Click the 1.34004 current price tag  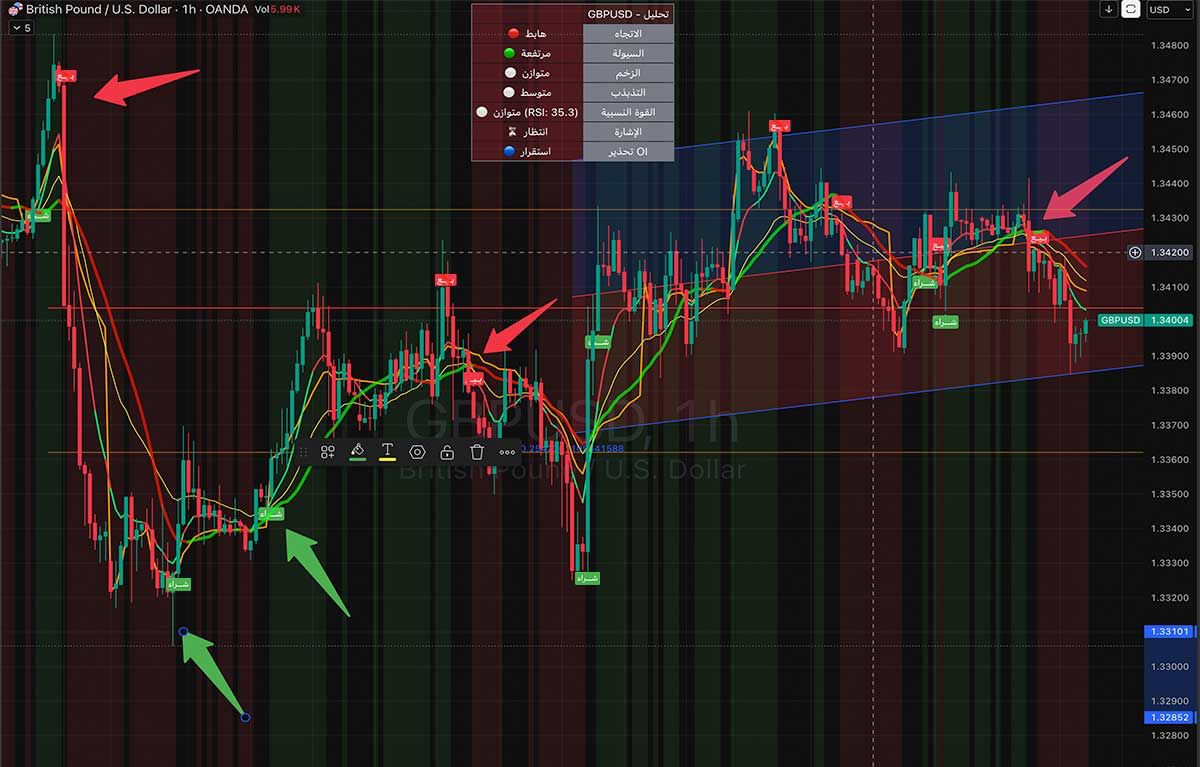[x=1169, y=320]
